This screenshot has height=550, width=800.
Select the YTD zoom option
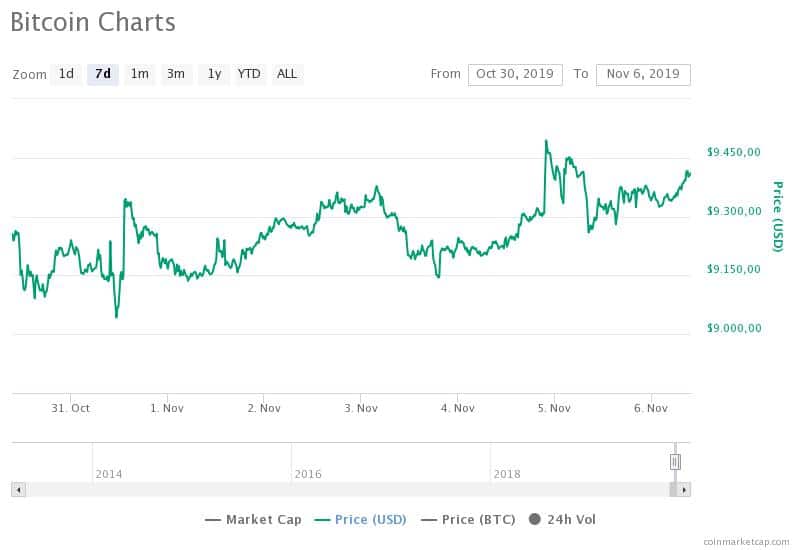(x=249, y=74)
